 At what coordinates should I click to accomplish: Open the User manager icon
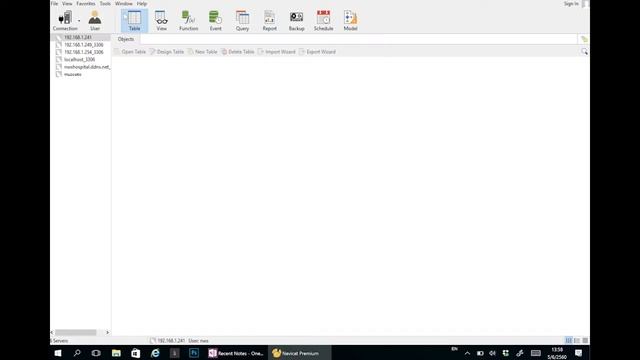coord(95,21)
